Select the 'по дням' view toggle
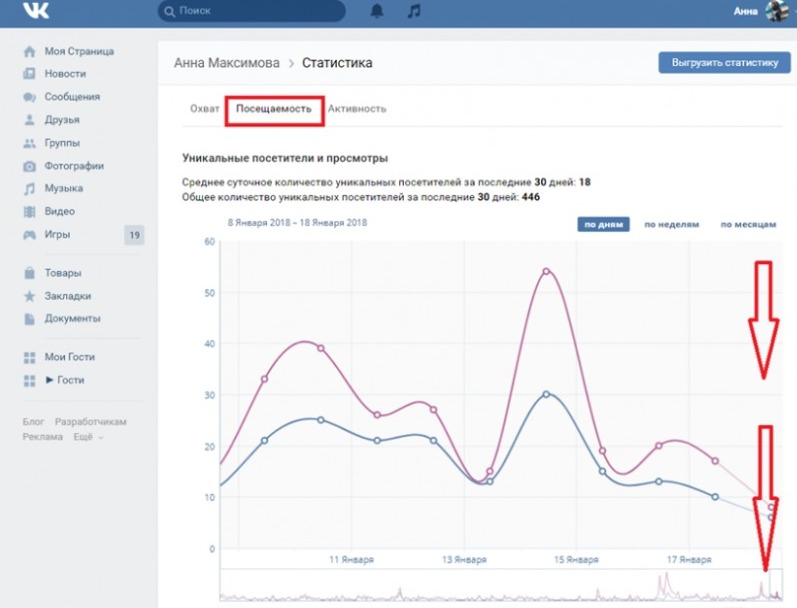The image size is (797, 608). click(602, 225)
